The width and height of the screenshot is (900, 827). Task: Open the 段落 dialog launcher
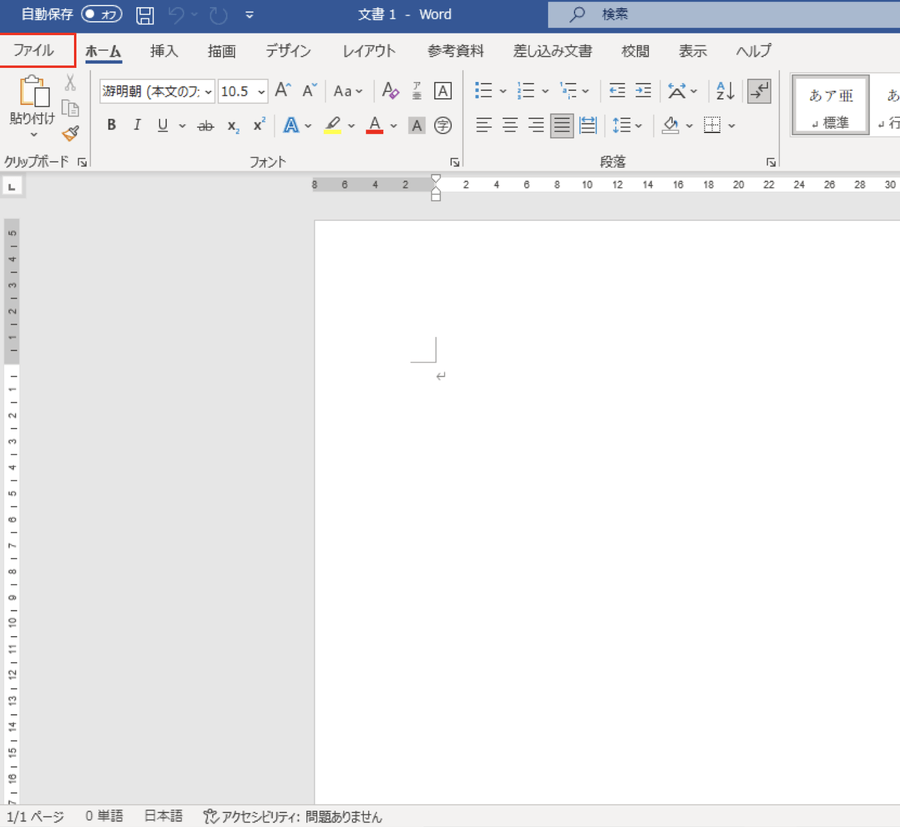771,162
